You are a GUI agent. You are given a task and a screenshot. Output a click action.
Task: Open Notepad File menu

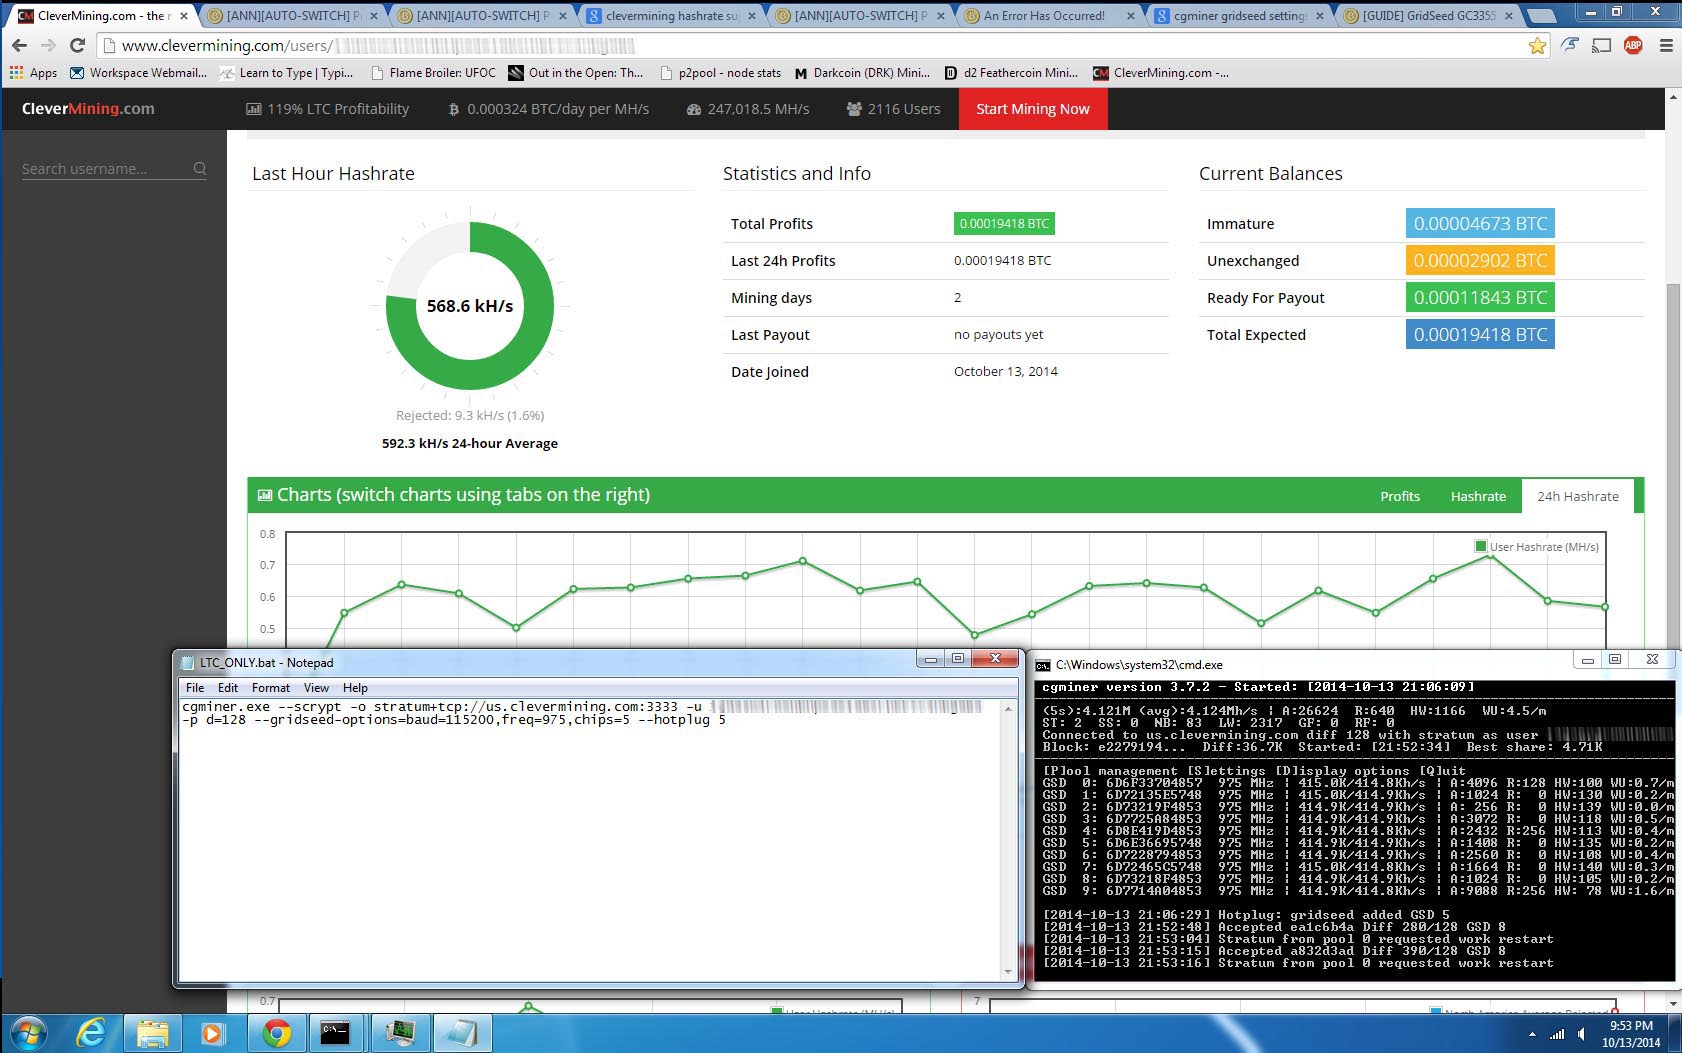pyautogui.click(x=195, y=688)
